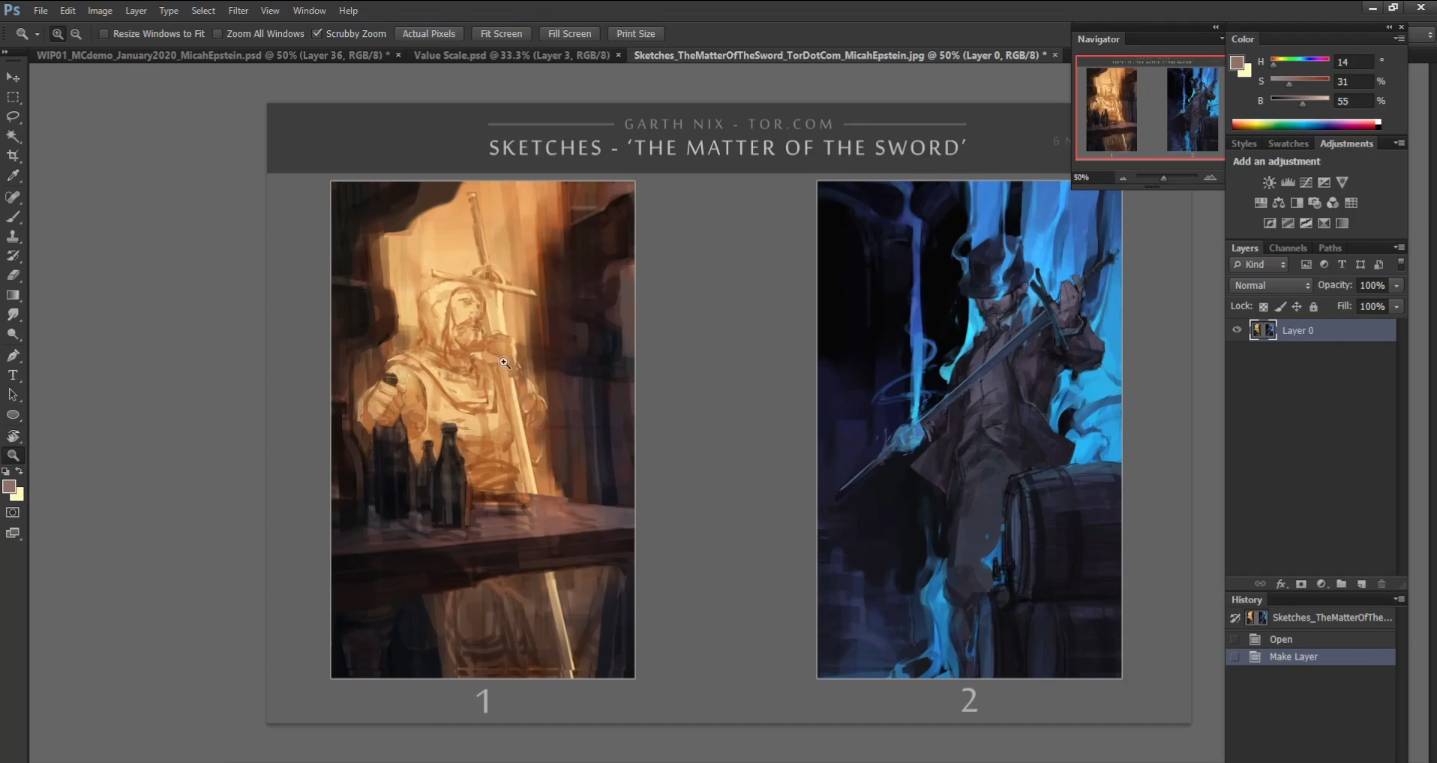Image resolution: width=1437 pixels, height=763 pixels.
Task: Open the Filter menu
Action: point(238,11)
